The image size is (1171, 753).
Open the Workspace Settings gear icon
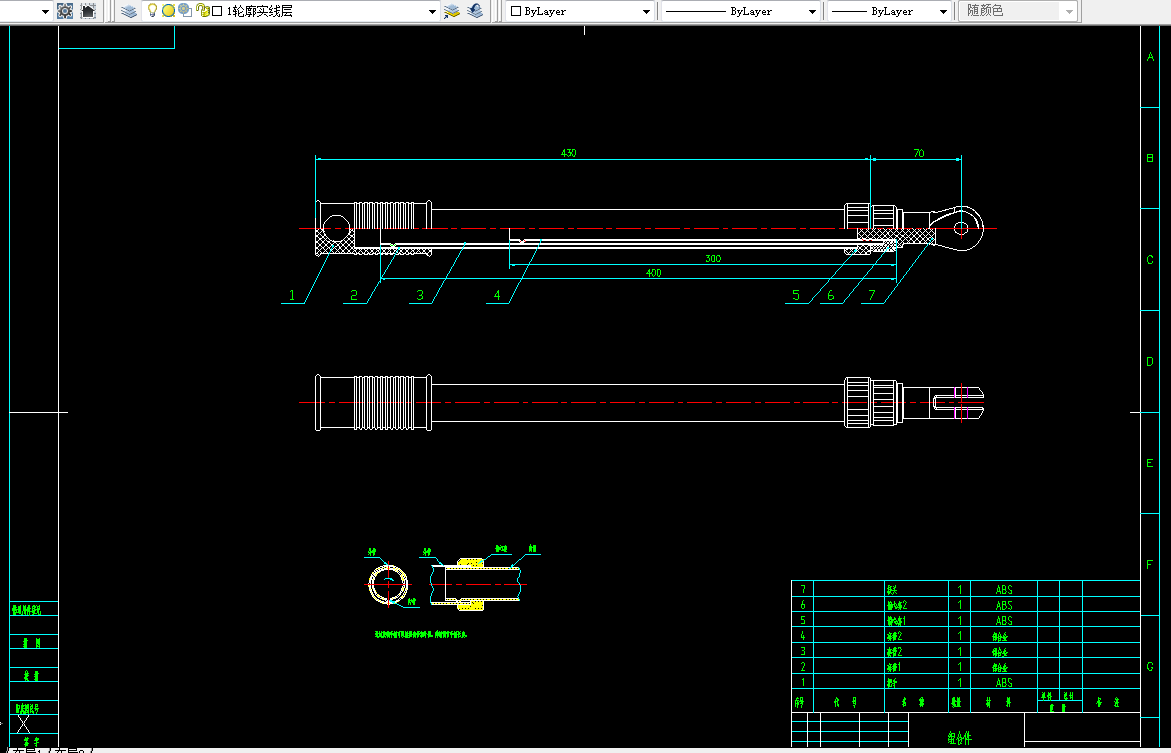tap(65, 11)
